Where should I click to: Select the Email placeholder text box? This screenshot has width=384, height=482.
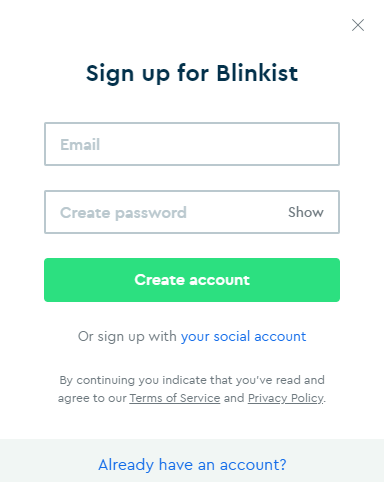pos(192,144)
